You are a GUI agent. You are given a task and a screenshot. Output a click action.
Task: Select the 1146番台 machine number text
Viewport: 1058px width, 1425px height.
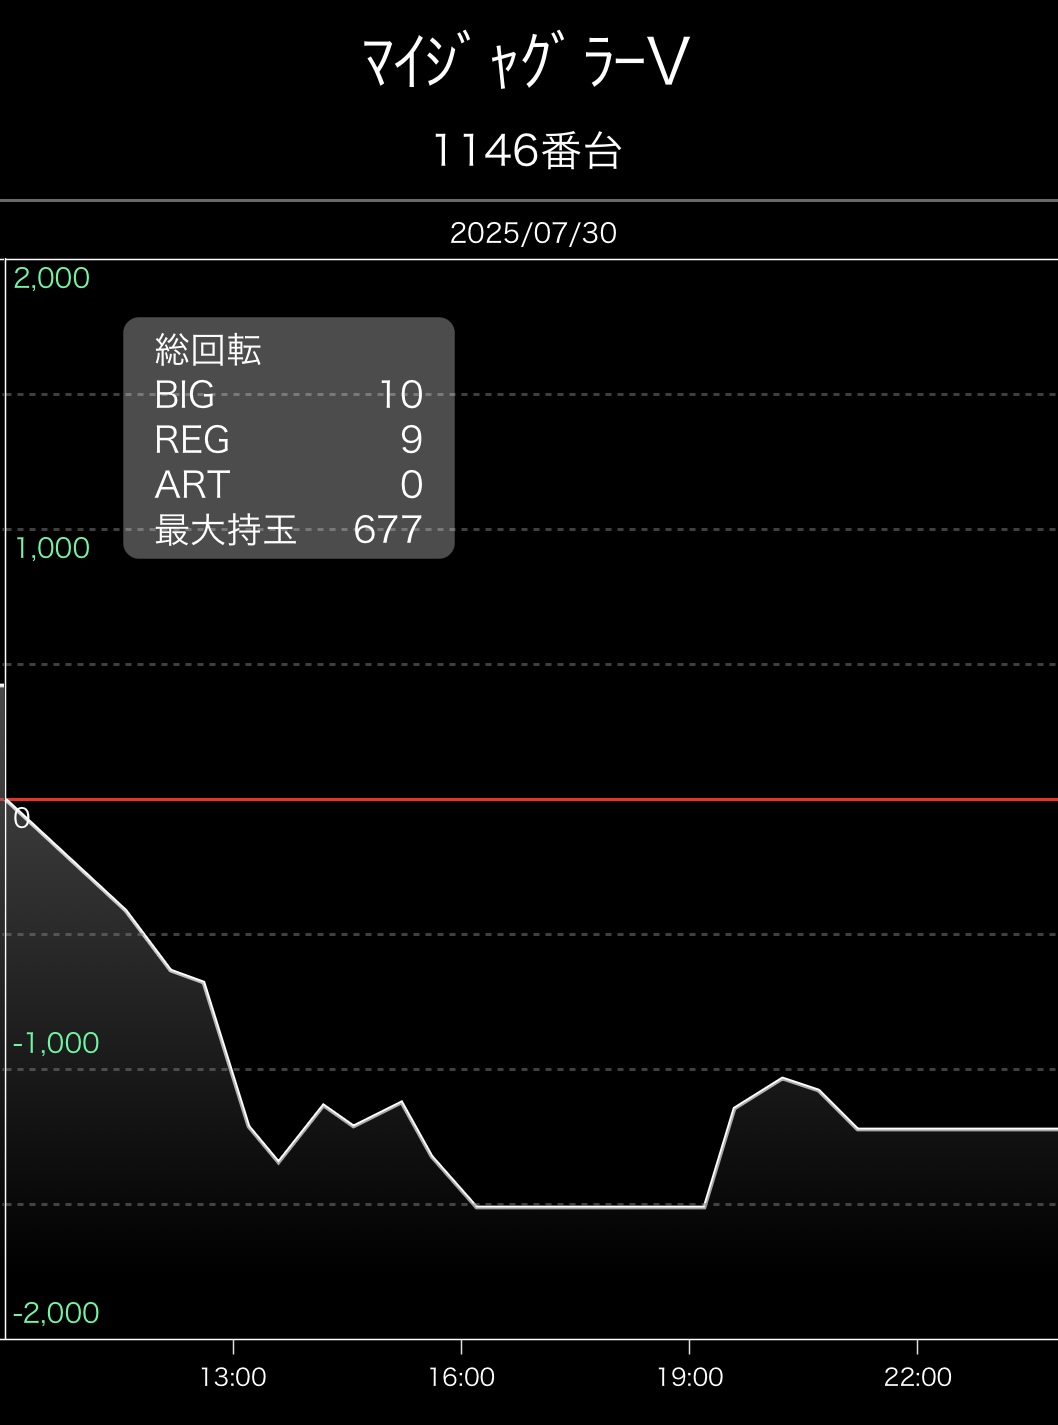528,151
